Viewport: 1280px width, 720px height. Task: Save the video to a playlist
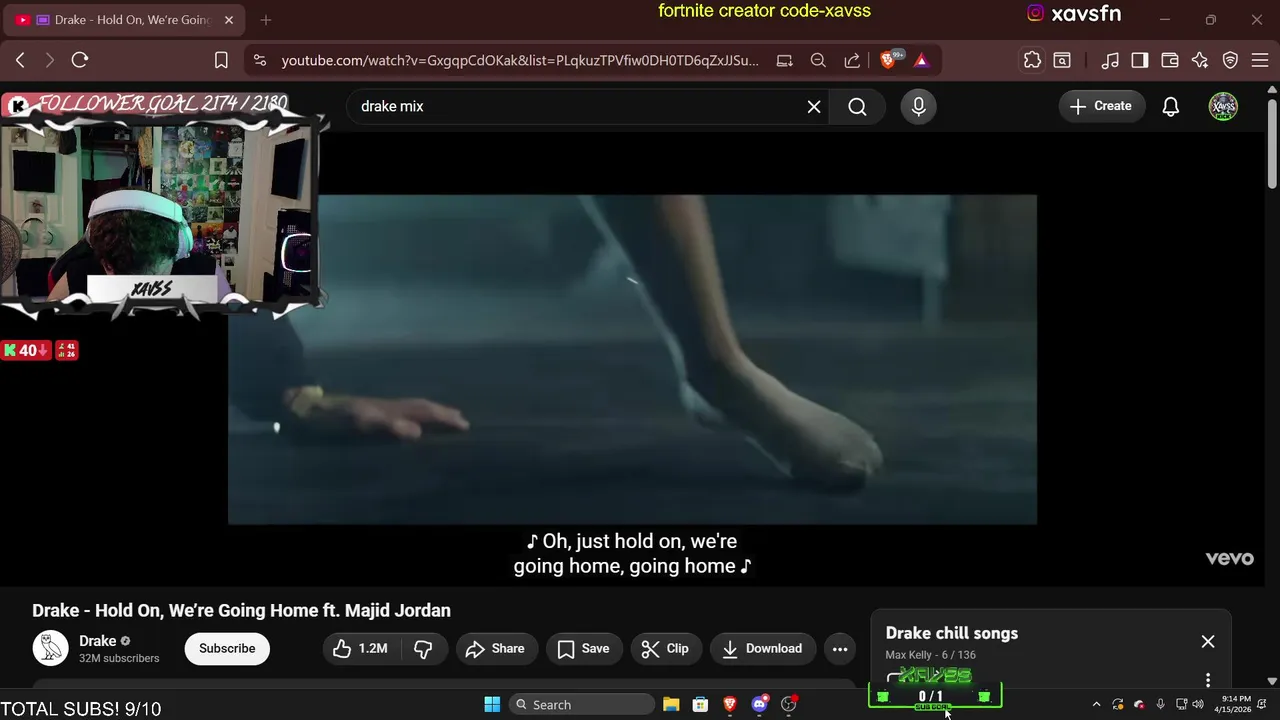584,649
